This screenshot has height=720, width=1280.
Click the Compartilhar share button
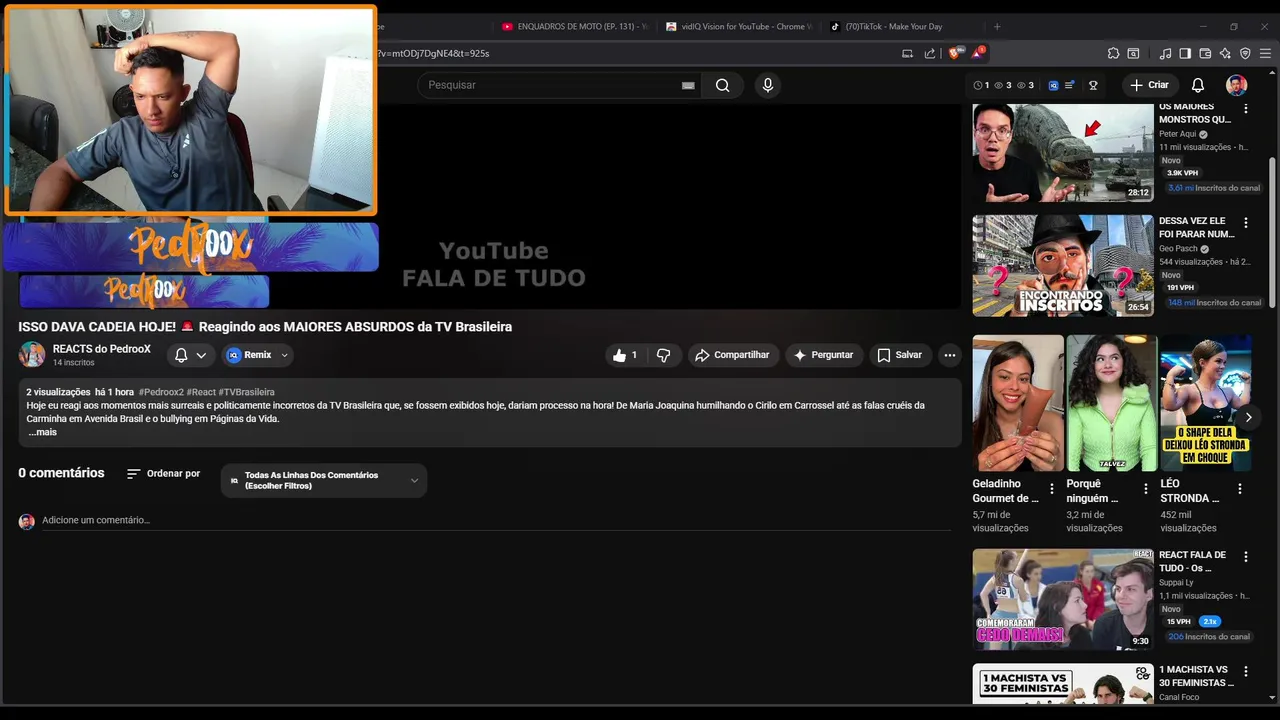pyautogui.click(x=733, y=355)
